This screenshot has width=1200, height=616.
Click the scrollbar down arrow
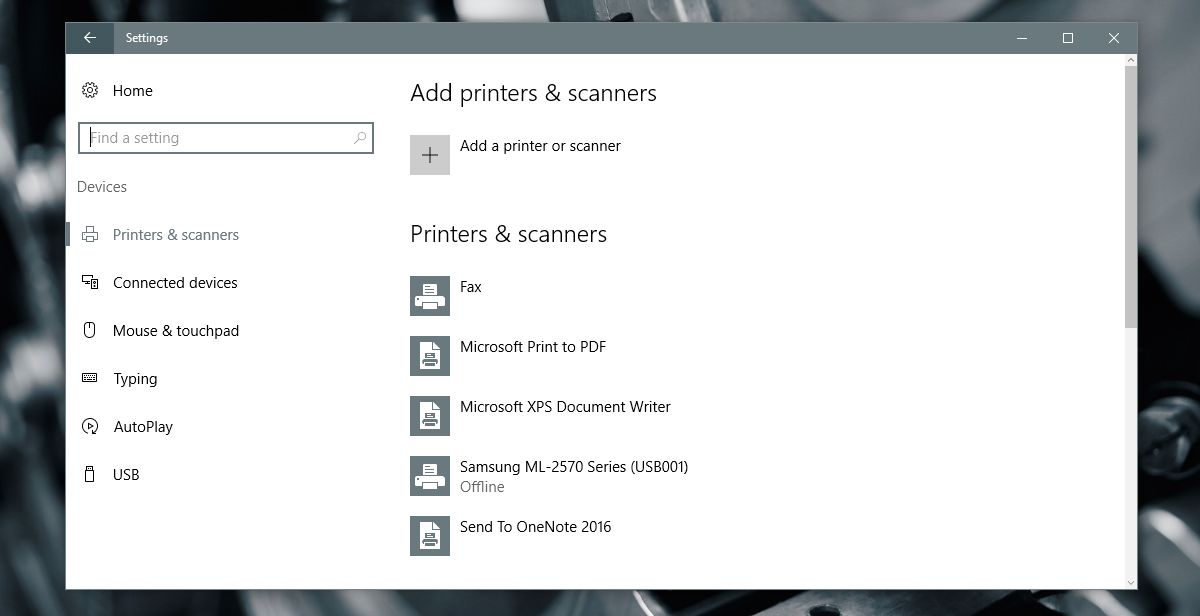click(1131, 582)
